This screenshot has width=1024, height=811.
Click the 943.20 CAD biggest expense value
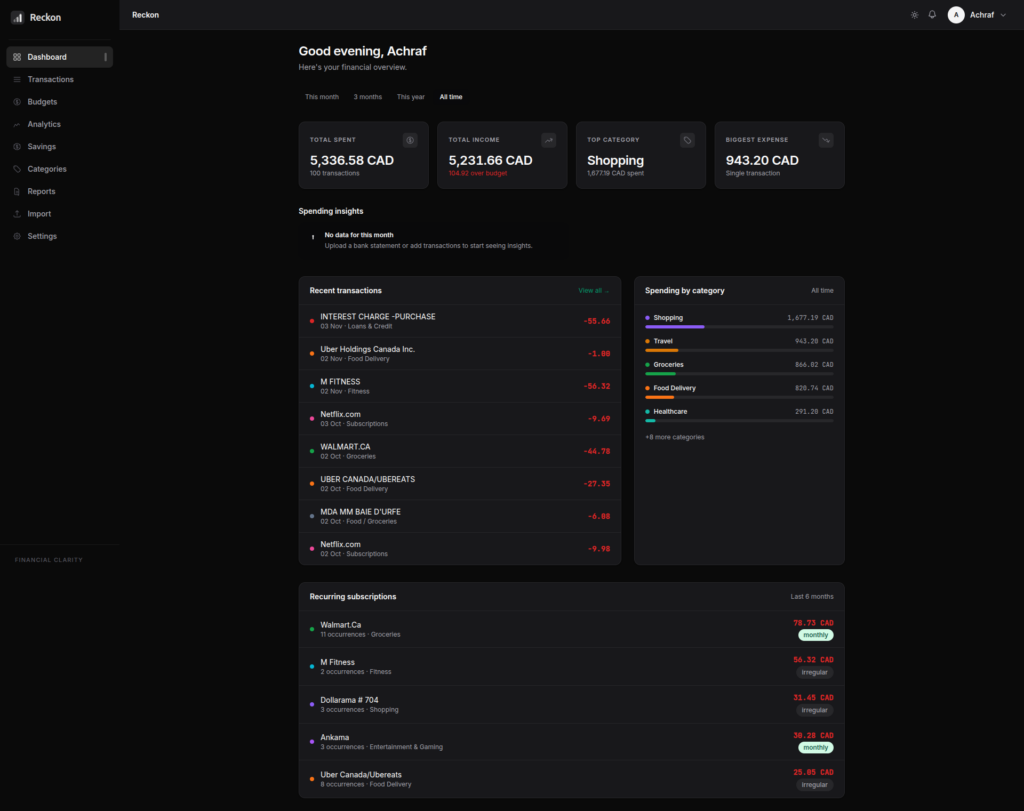point(761,160)
